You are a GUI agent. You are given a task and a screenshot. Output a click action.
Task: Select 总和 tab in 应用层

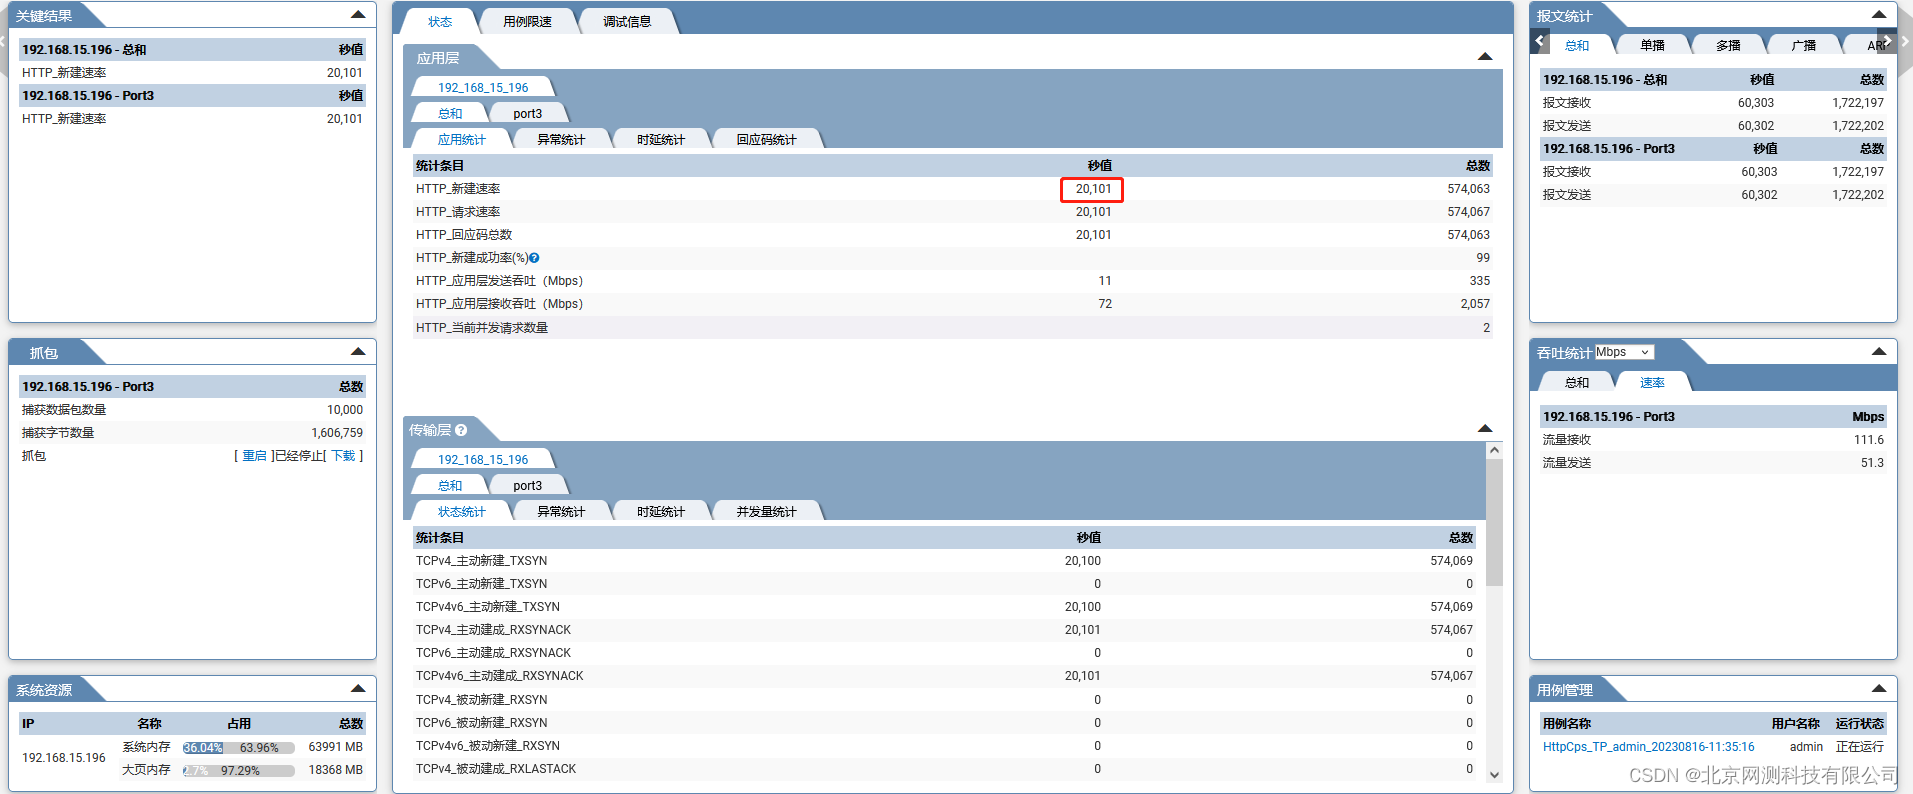point(450,114)
